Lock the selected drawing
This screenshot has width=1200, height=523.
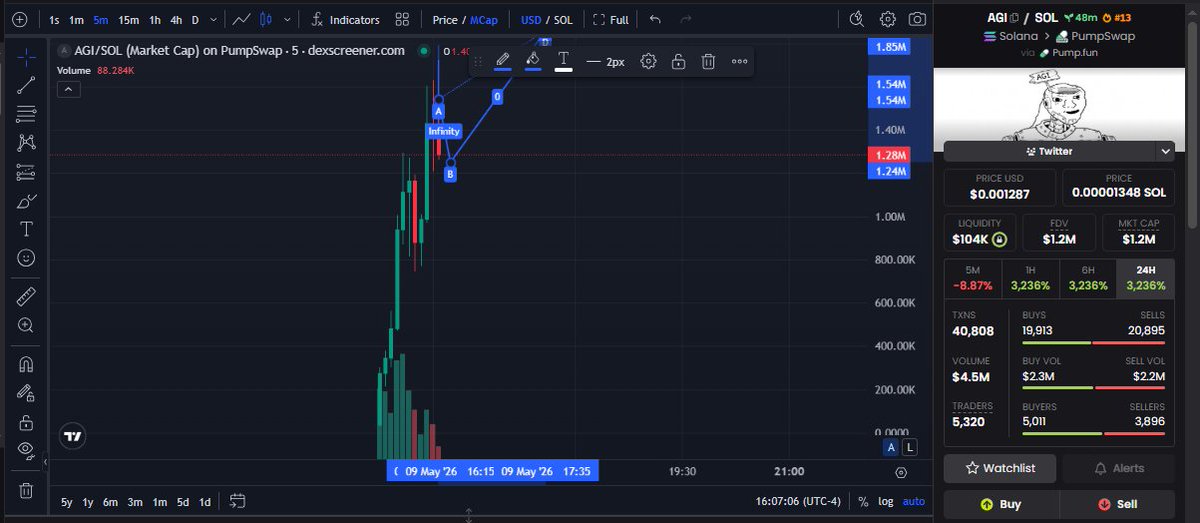click(x=678, y=61)
